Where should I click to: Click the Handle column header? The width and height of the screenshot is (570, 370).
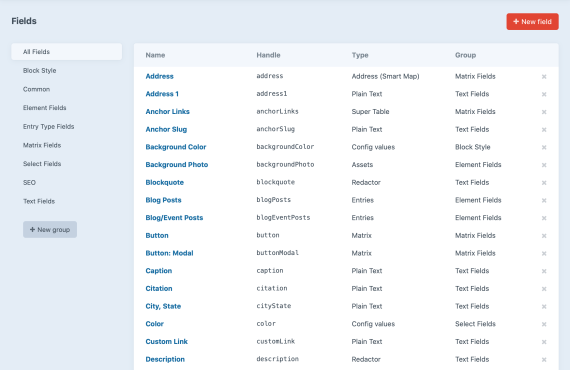click(x=268, y=55)
